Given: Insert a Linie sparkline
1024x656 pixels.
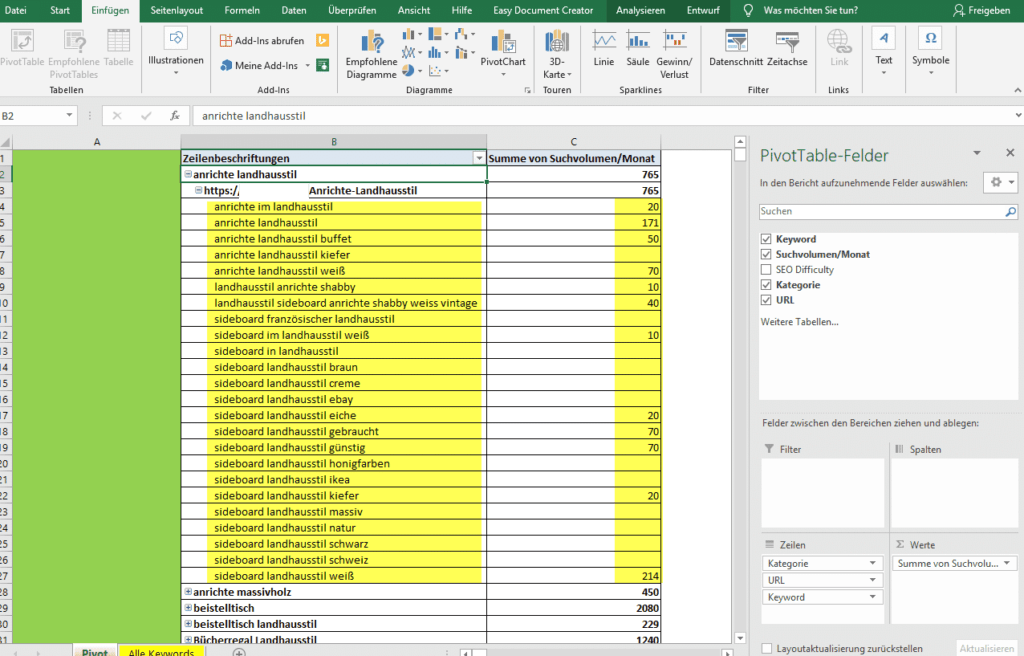Looking at the screenshot, I should coord(603,48).
